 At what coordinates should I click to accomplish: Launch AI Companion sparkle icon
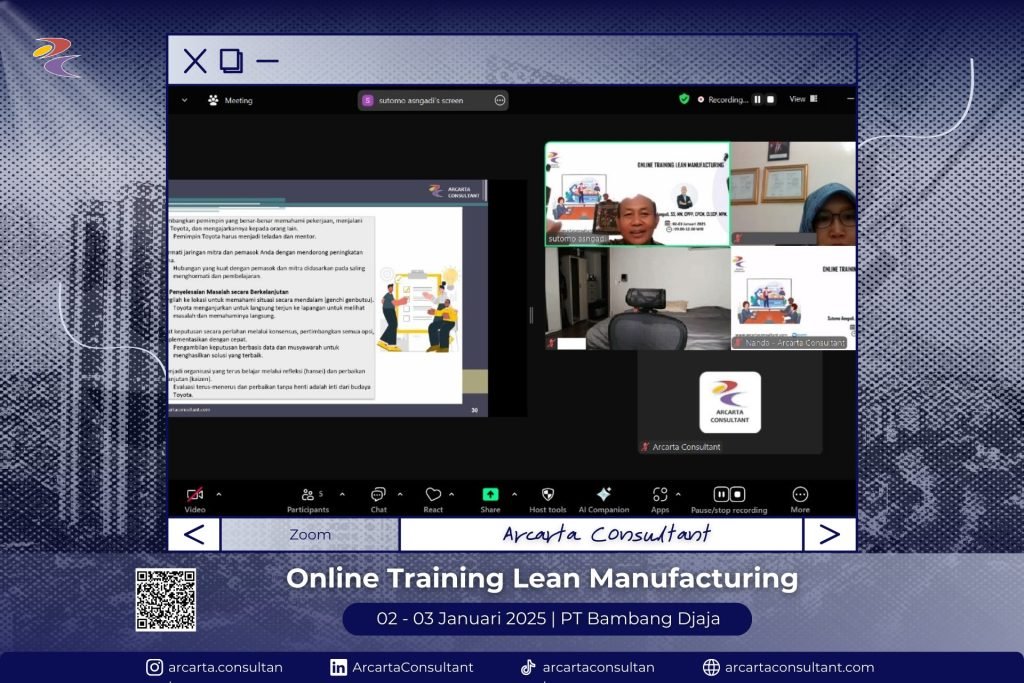[x=603, y=495]
